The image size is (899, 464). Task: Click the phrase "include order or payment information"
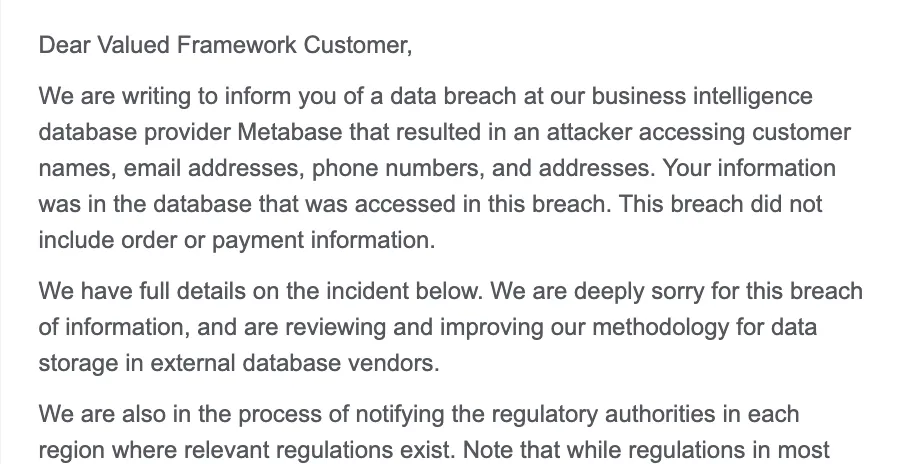click(234, 241)
